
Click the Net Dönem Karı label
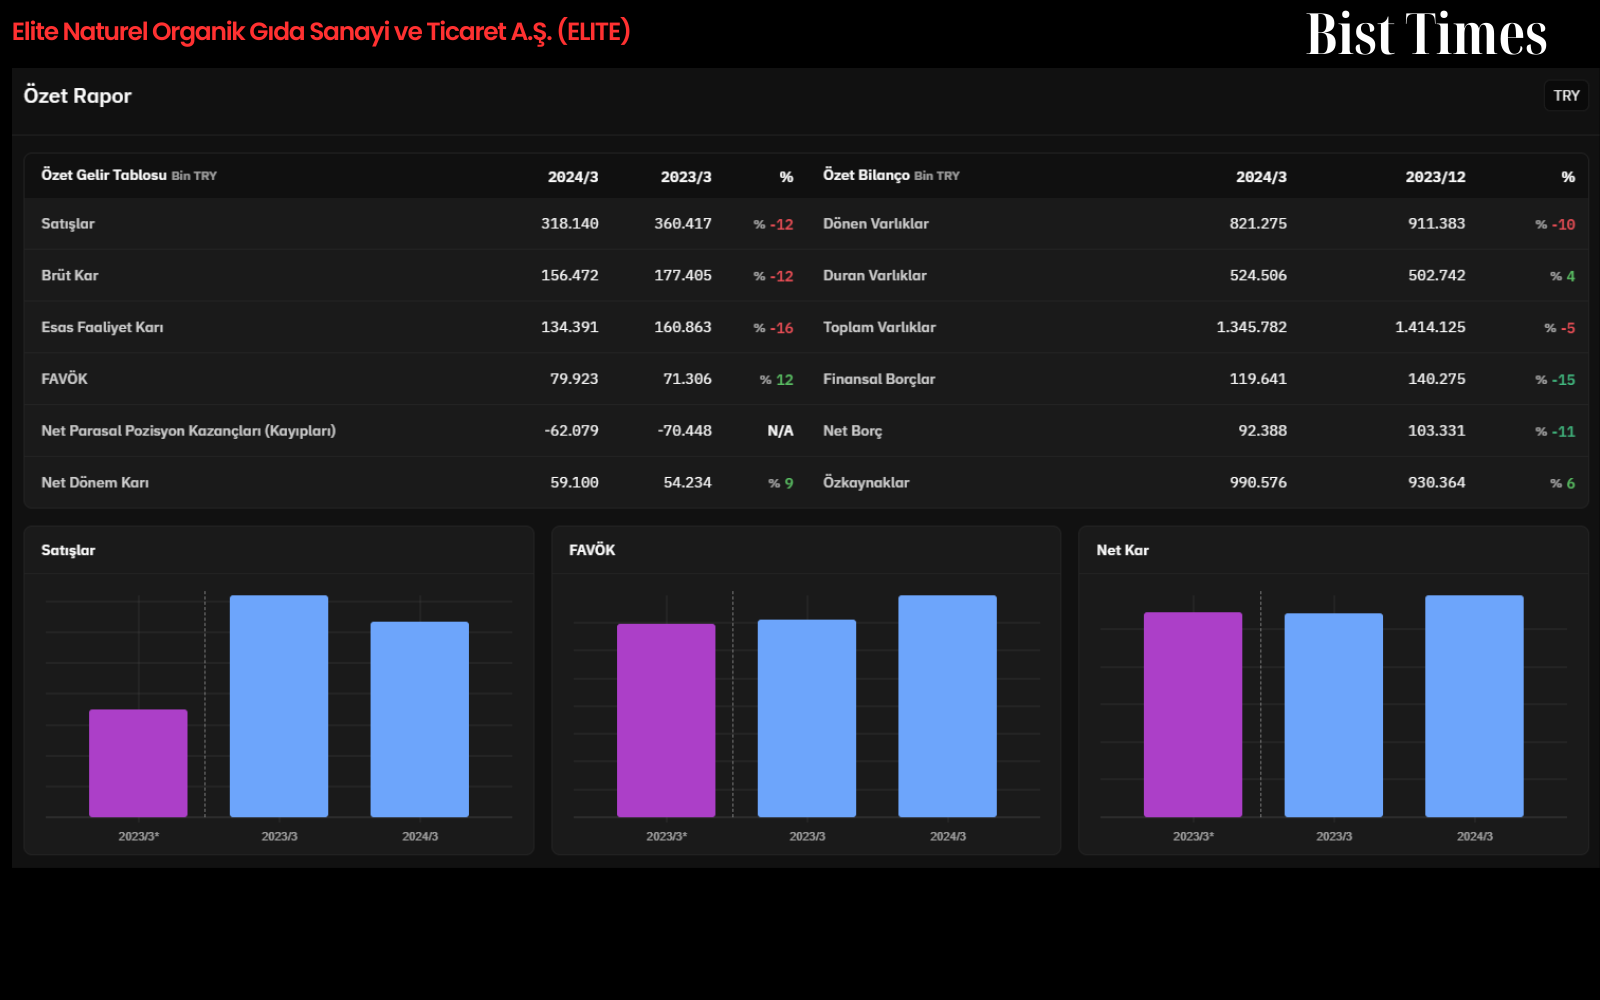coord(95,483)
